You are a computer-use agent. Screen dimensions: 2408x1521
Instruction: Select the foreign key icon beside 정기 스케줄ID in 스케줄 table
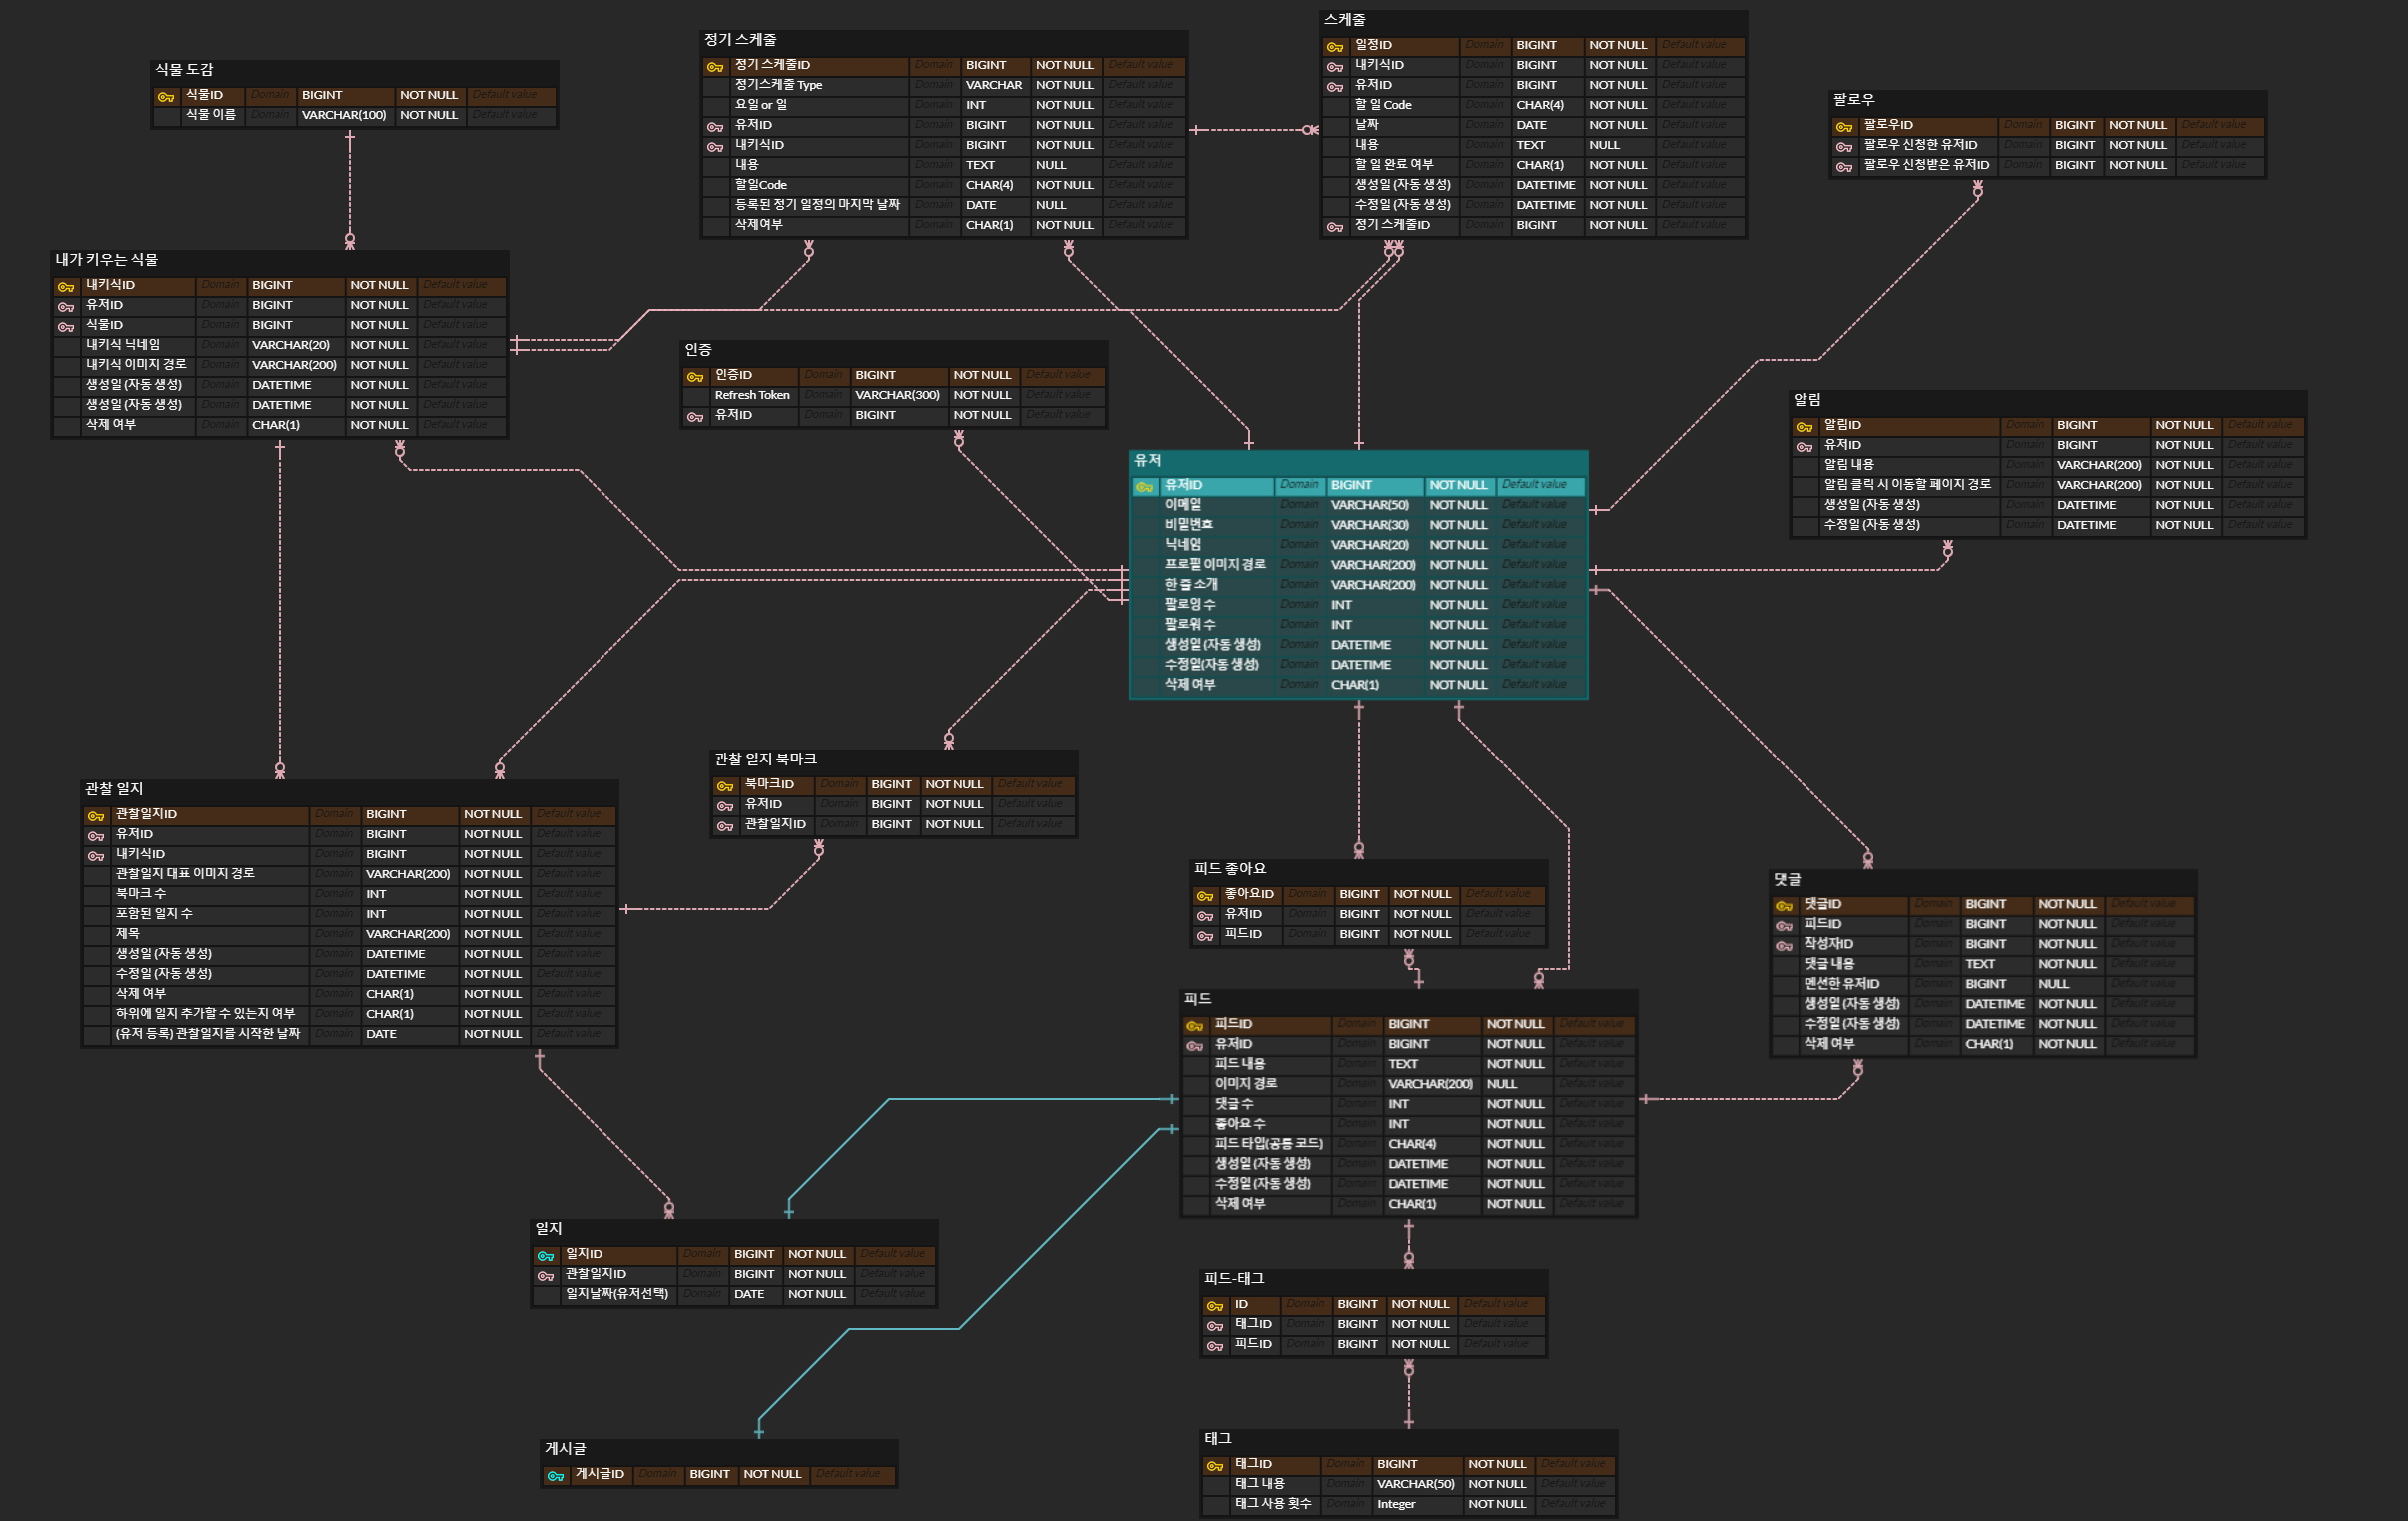(1334, 226)
